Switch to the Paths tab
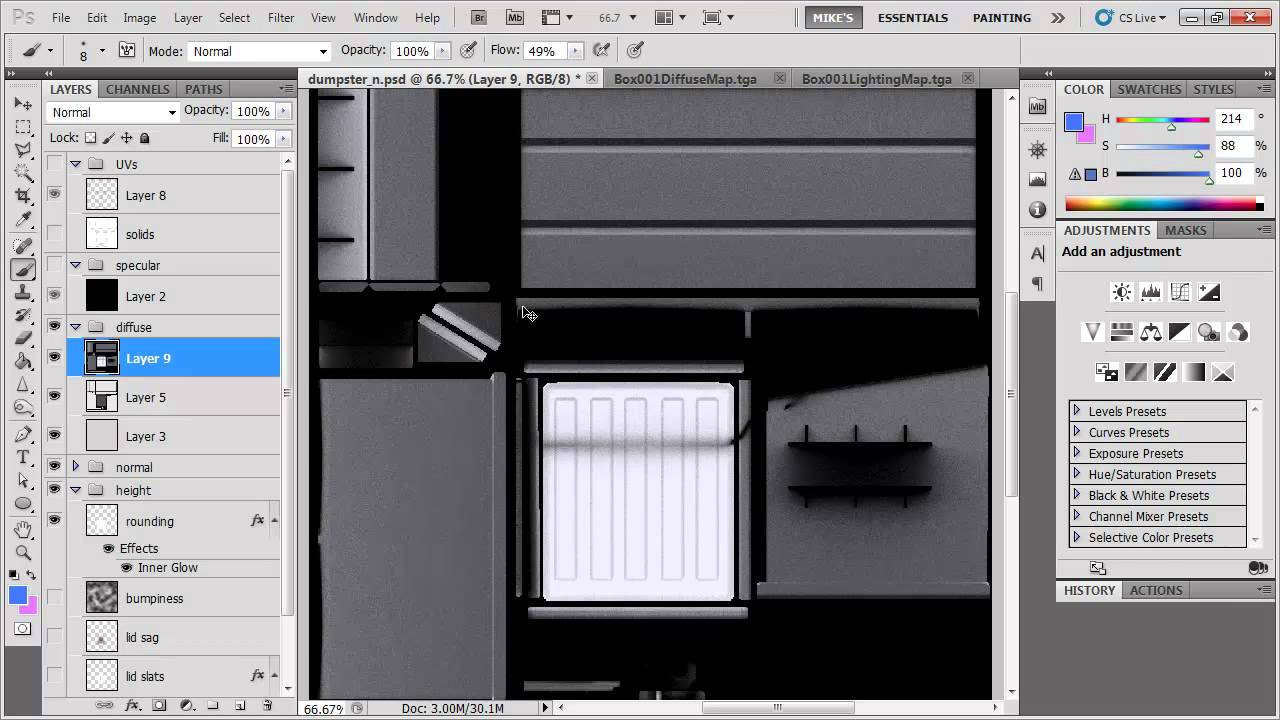 point(204,89)
